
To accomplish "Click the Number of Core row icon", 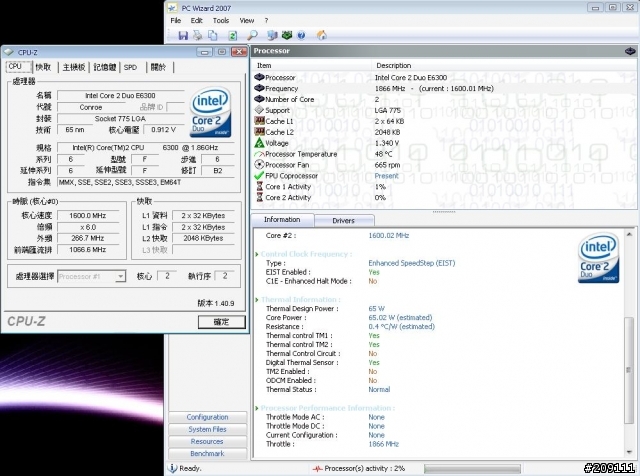I will tap(259, 99).
